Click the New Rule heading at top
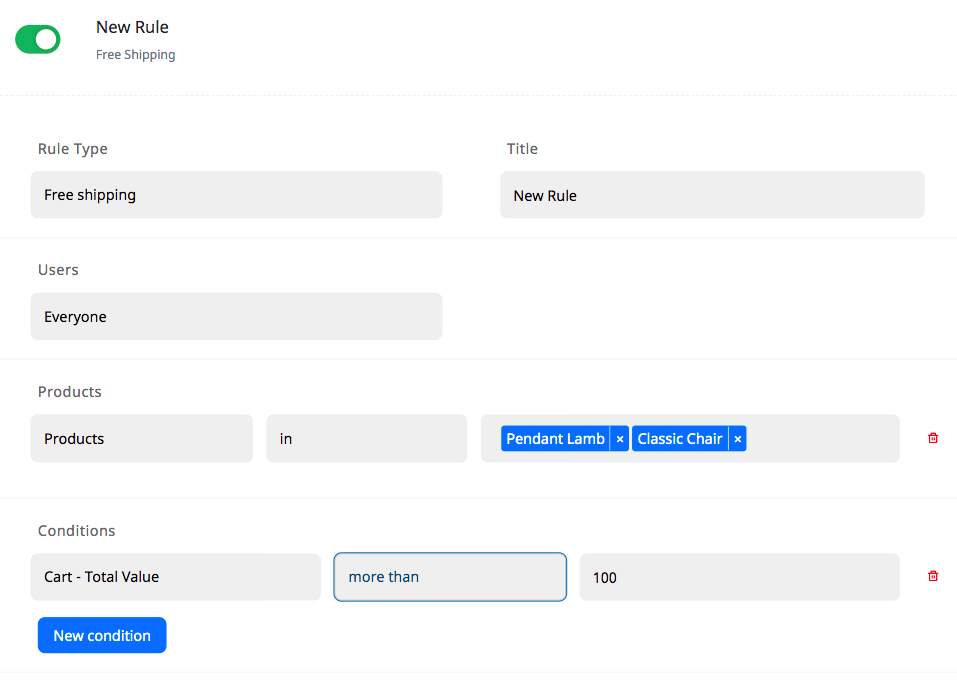 pyautogui.click(x=132, y=27)
